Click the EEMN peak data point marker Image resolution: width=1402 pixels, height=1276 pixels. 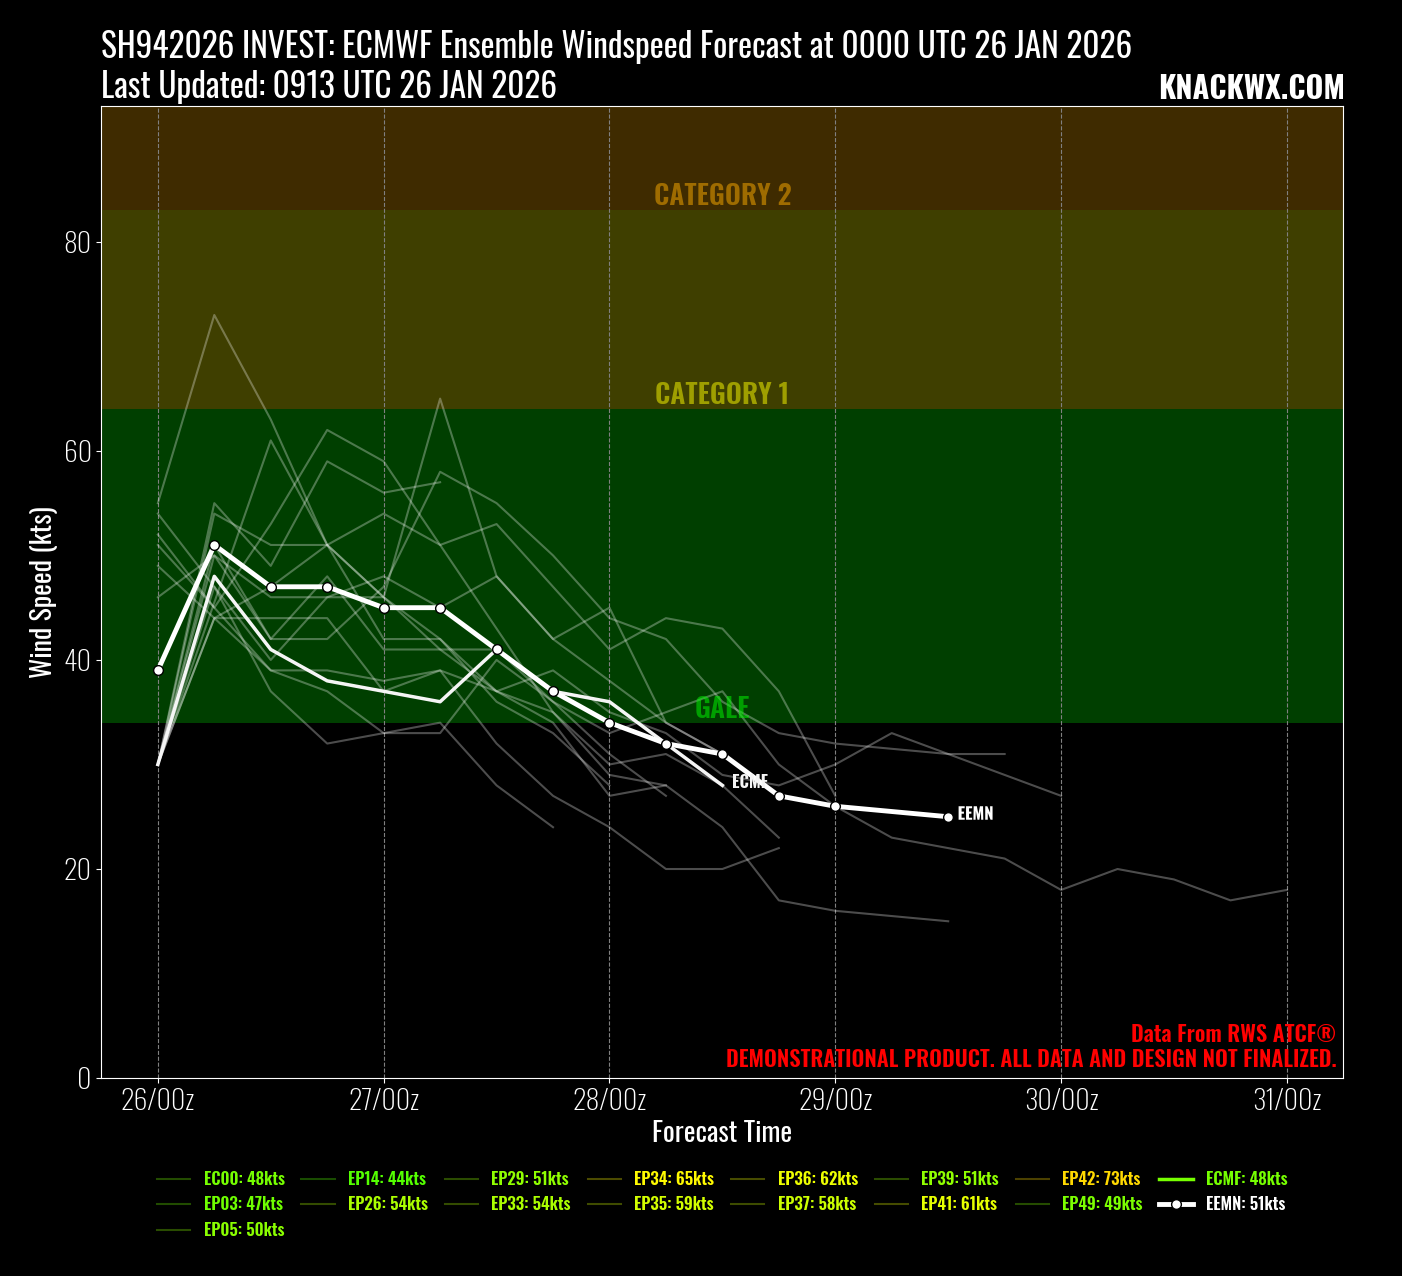(x=214, y=545)
